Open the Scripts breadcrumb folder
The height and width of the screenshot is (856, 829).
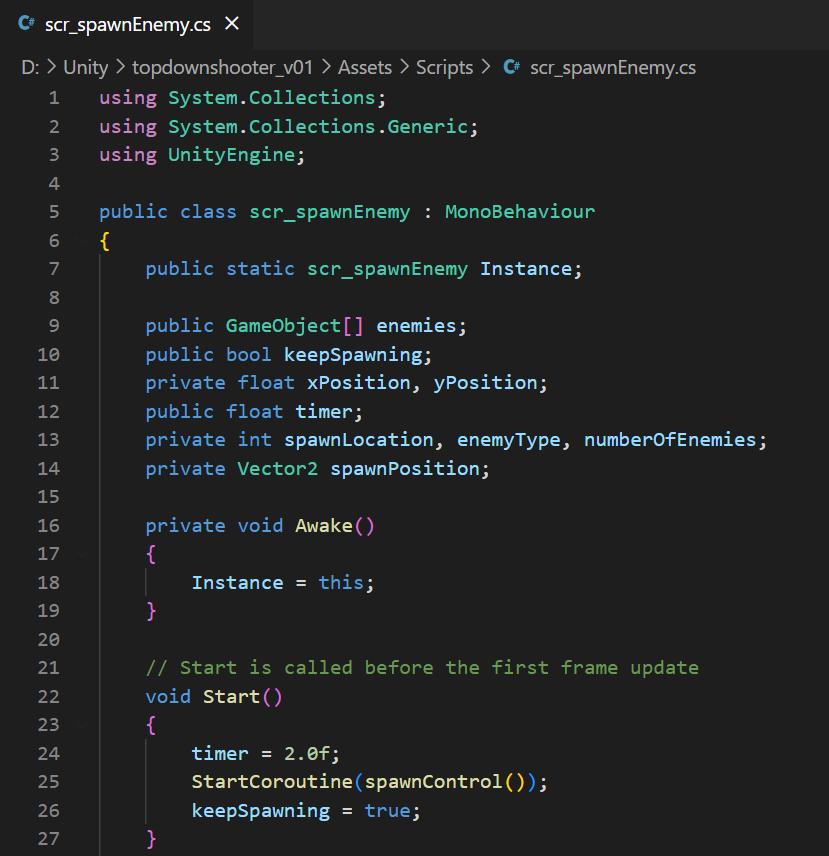click(444, 68)
